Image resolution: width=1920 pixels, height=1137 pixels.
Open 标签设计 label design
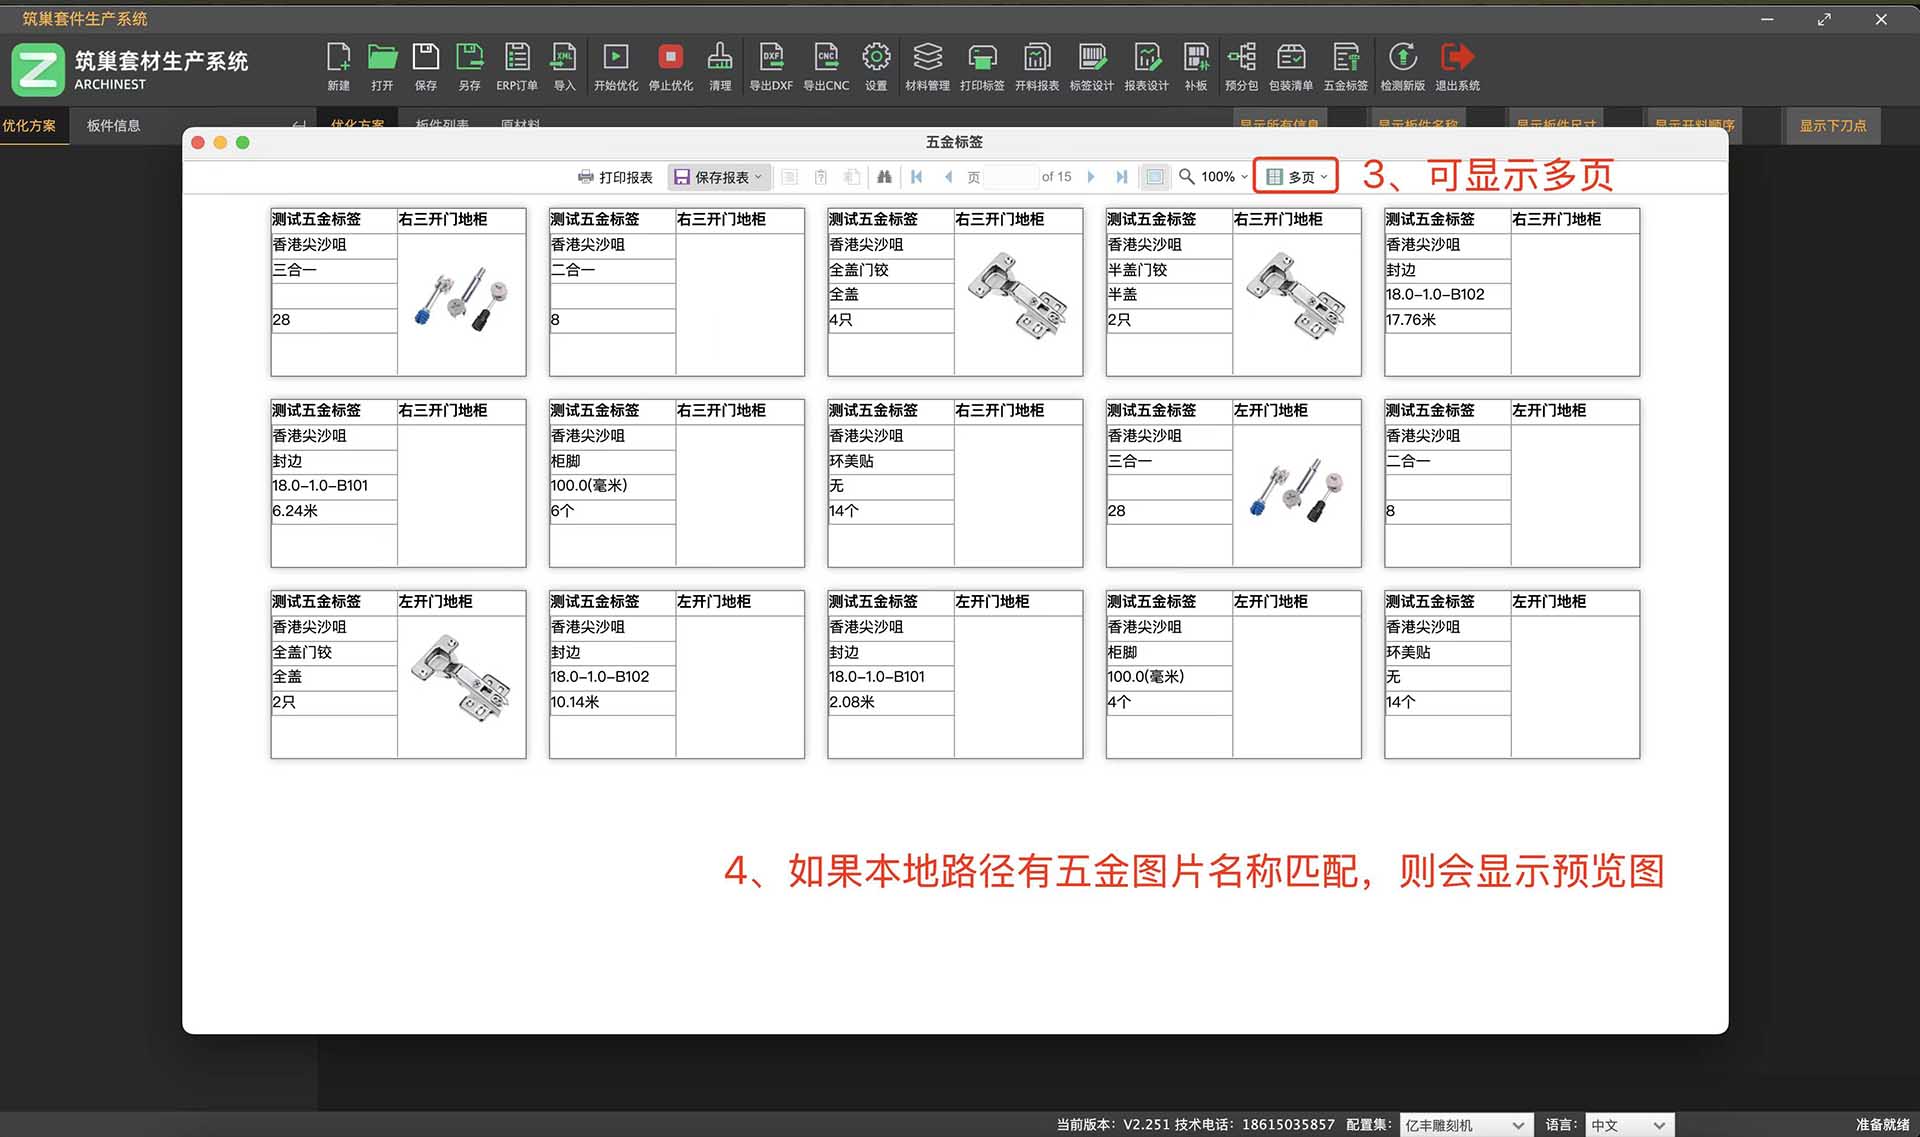(1092, 67)
